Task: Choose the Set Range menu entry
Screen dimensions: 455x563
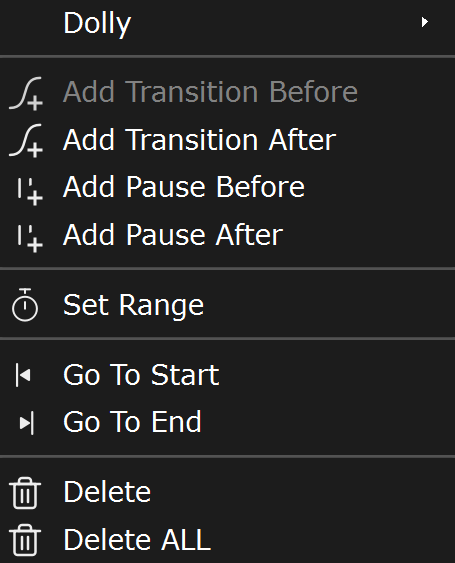Action: (227, 305)
